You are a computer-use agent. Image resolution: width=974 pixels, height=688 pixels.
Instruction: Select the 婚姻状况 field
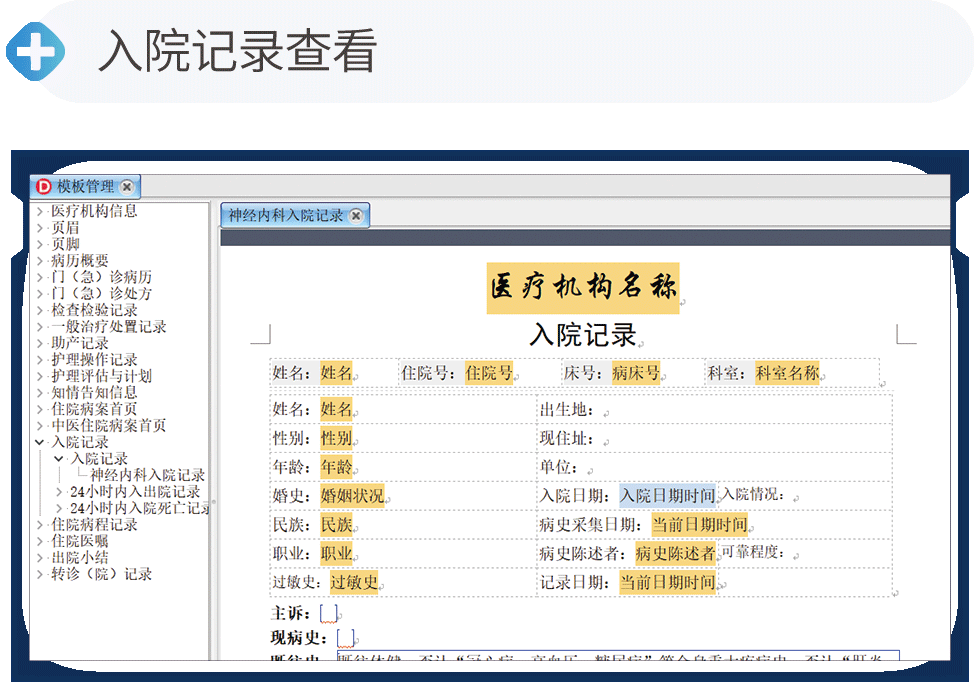(351, 495)
